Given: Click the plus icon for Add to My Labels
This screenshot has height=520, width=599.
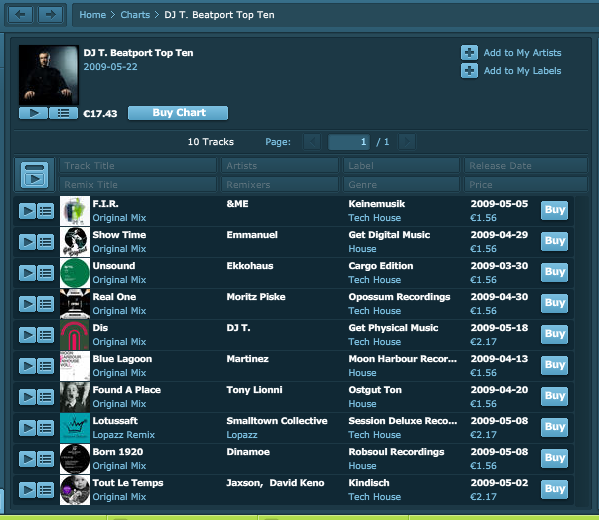Looking at the screenshot, I should pos(469,71).
